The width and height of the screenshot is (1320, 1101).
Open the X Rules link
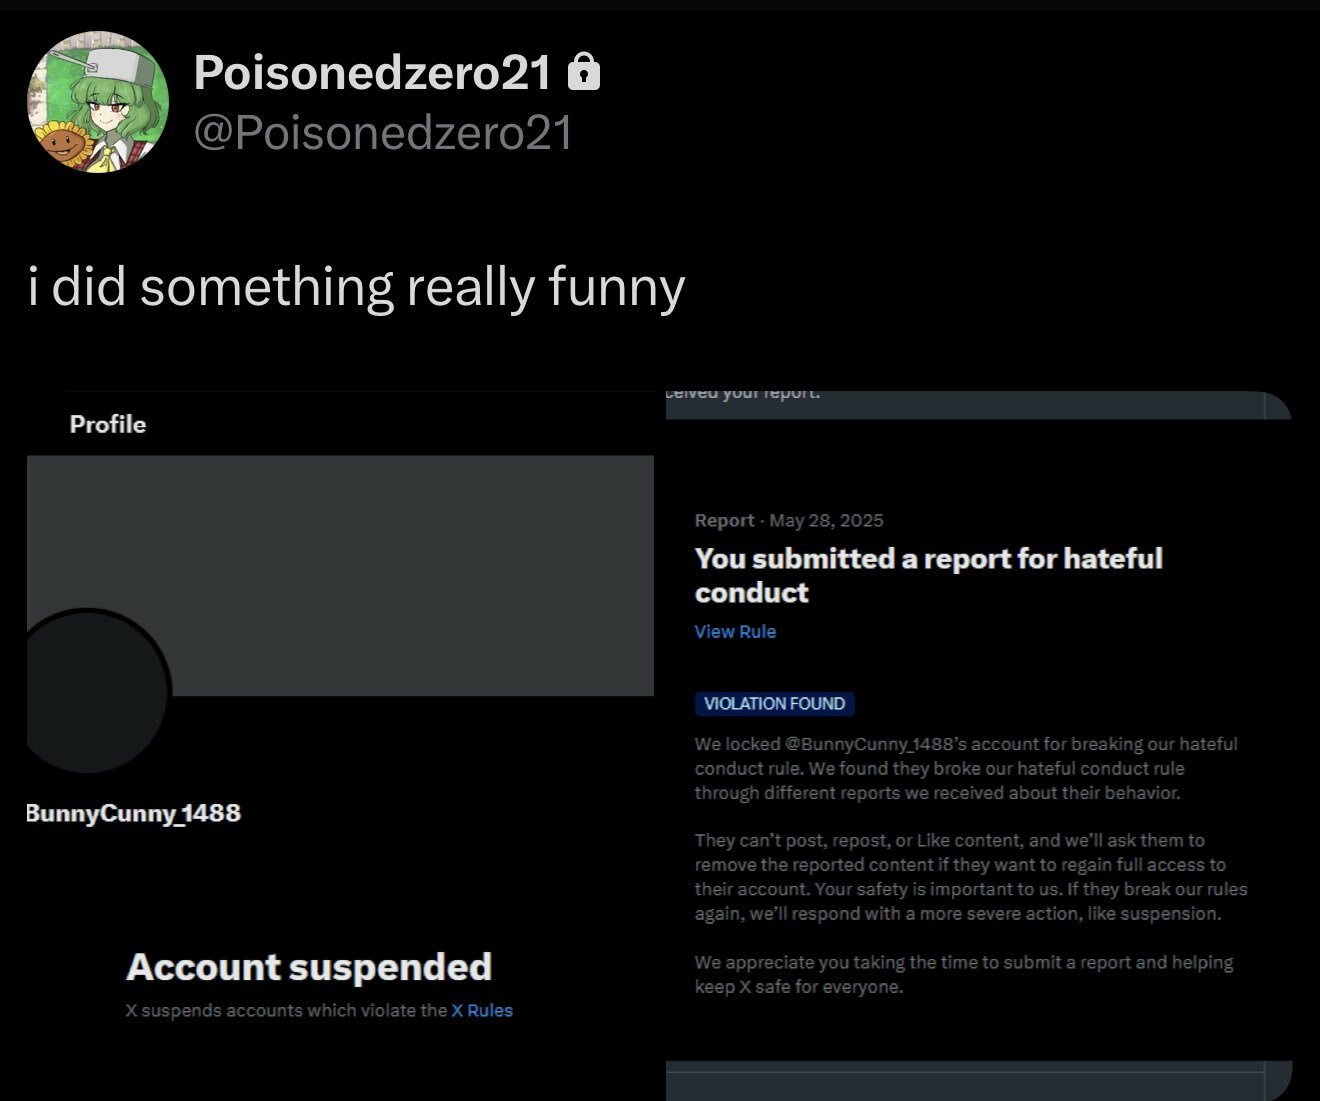482,1010
